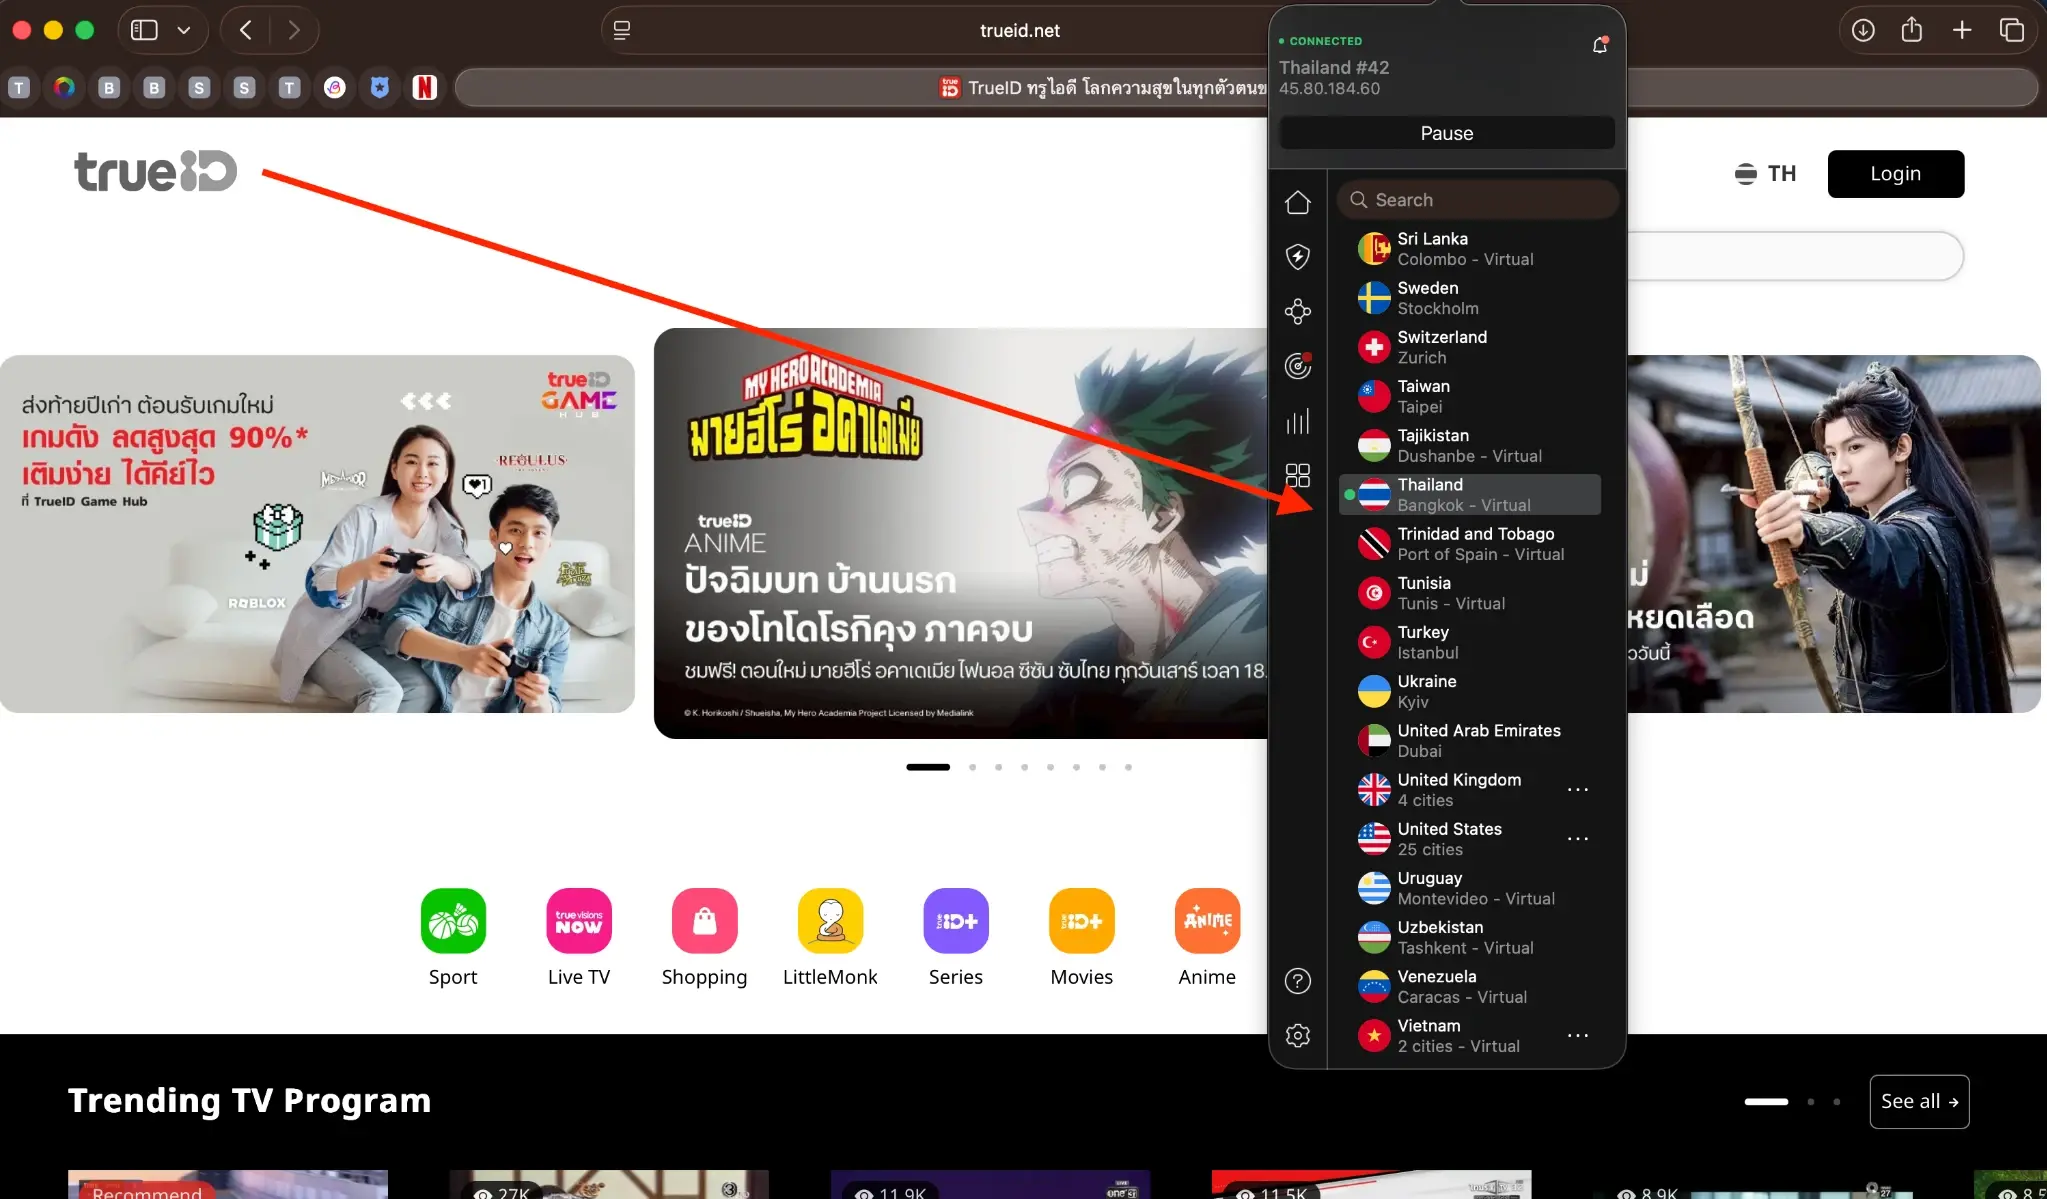Click the Login button

coord(1894,173)
